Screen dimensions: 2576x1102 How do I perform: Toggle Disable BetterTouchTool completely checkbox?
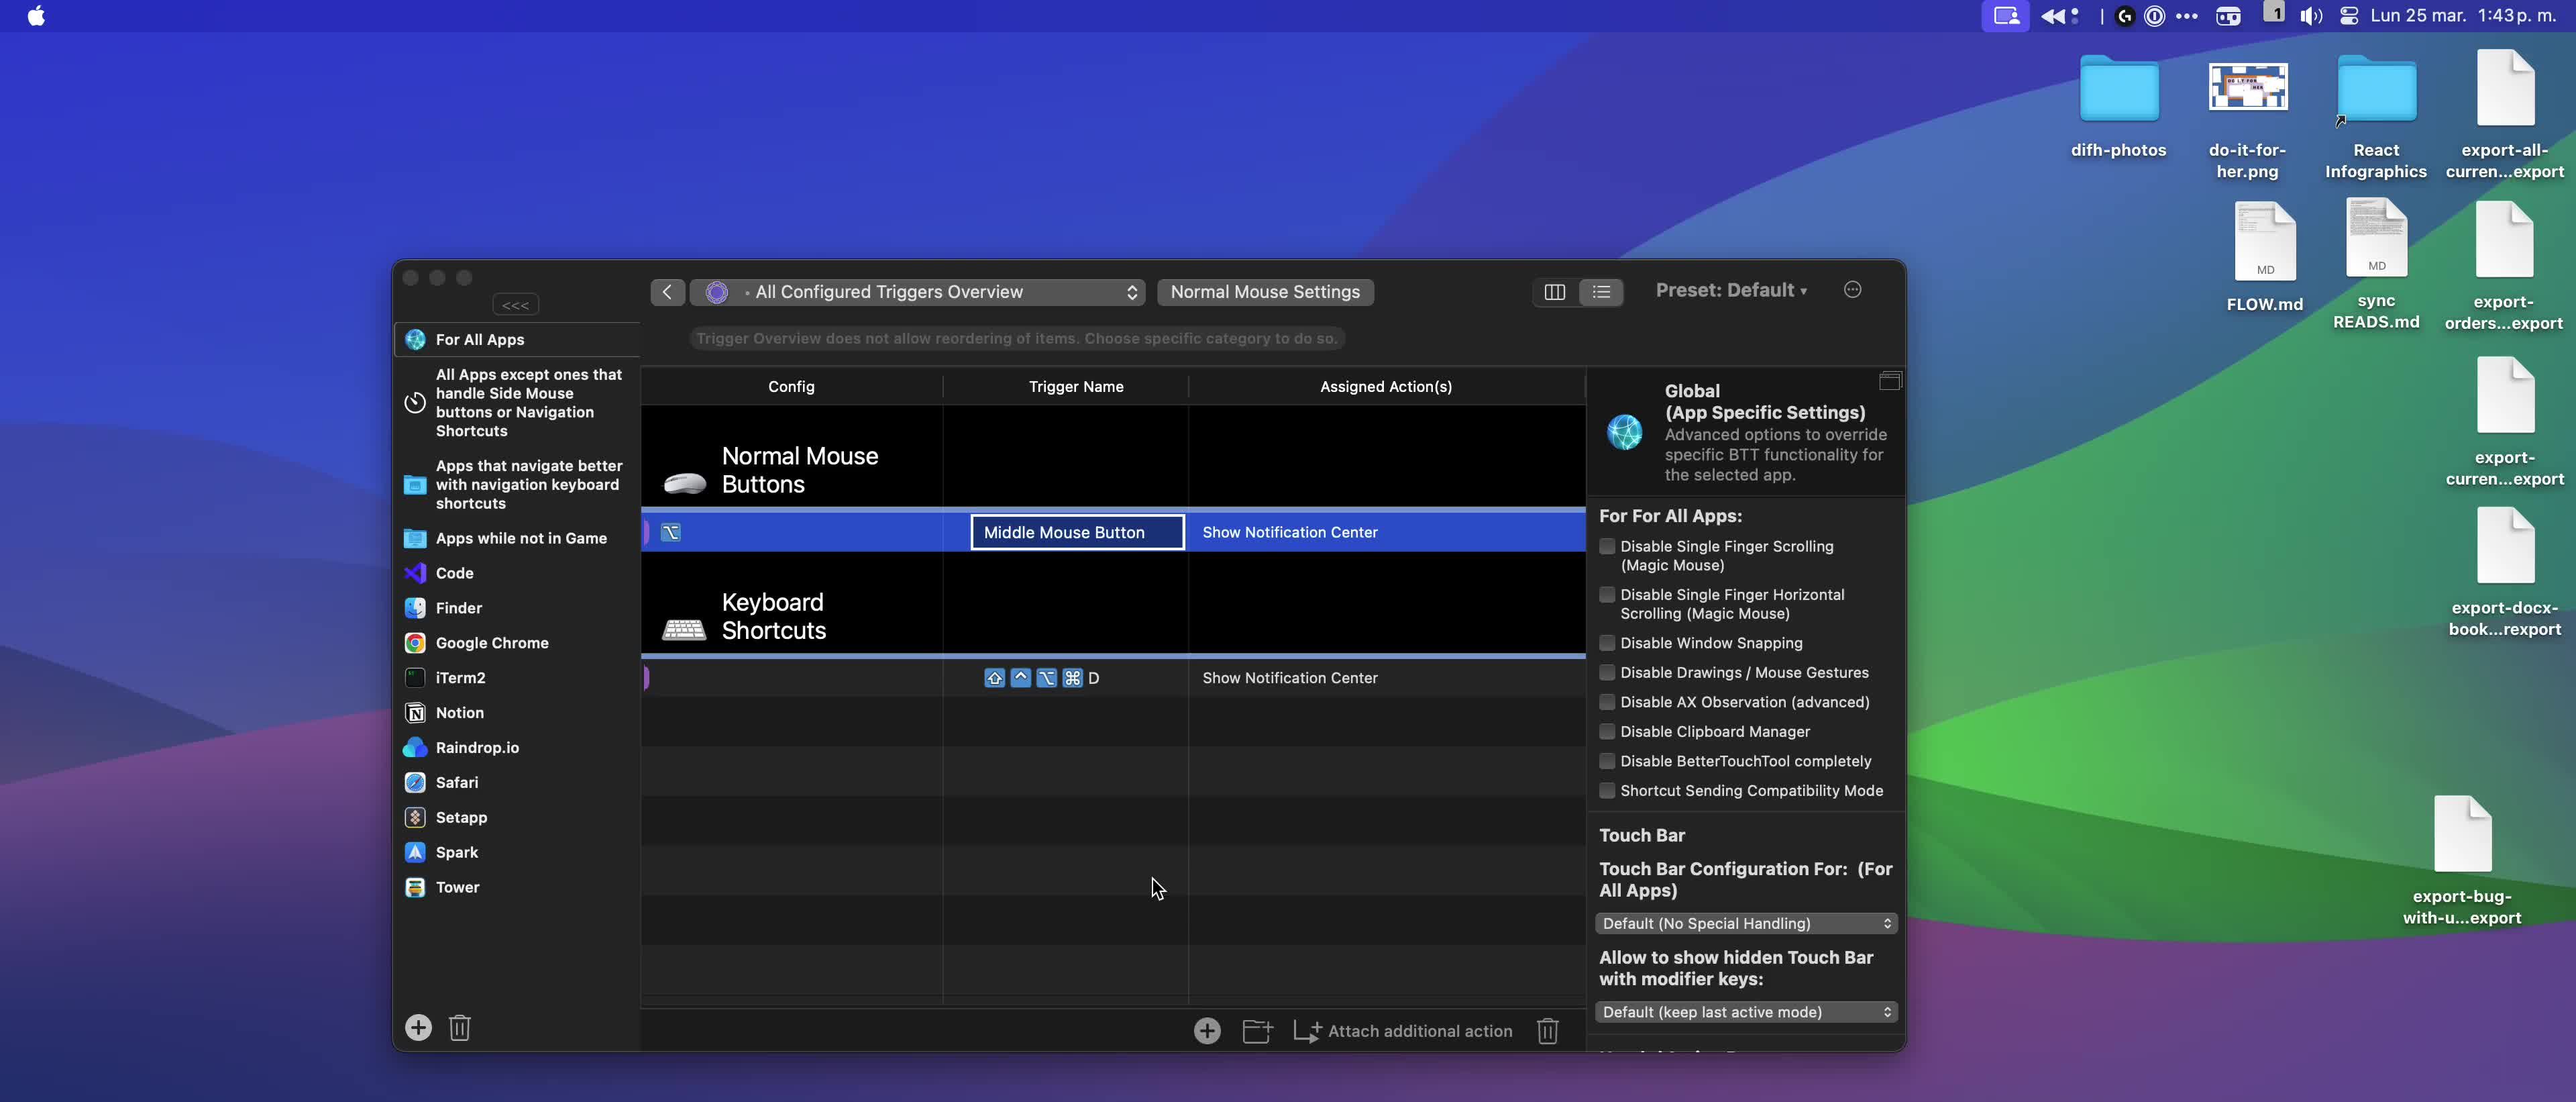click(1607, 762)
